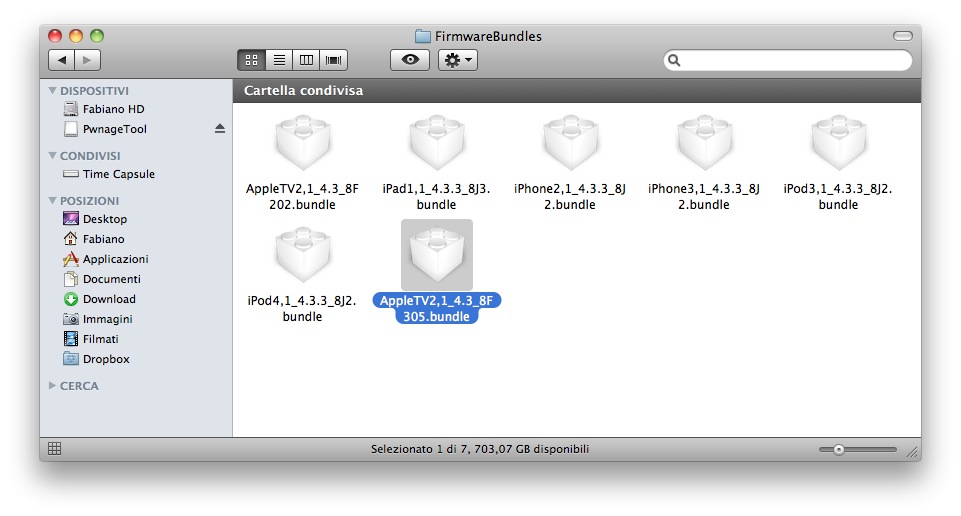The height and width of the screenshot is (516, 961).
Task: Switch to column view mode
Action: [306, 60]
